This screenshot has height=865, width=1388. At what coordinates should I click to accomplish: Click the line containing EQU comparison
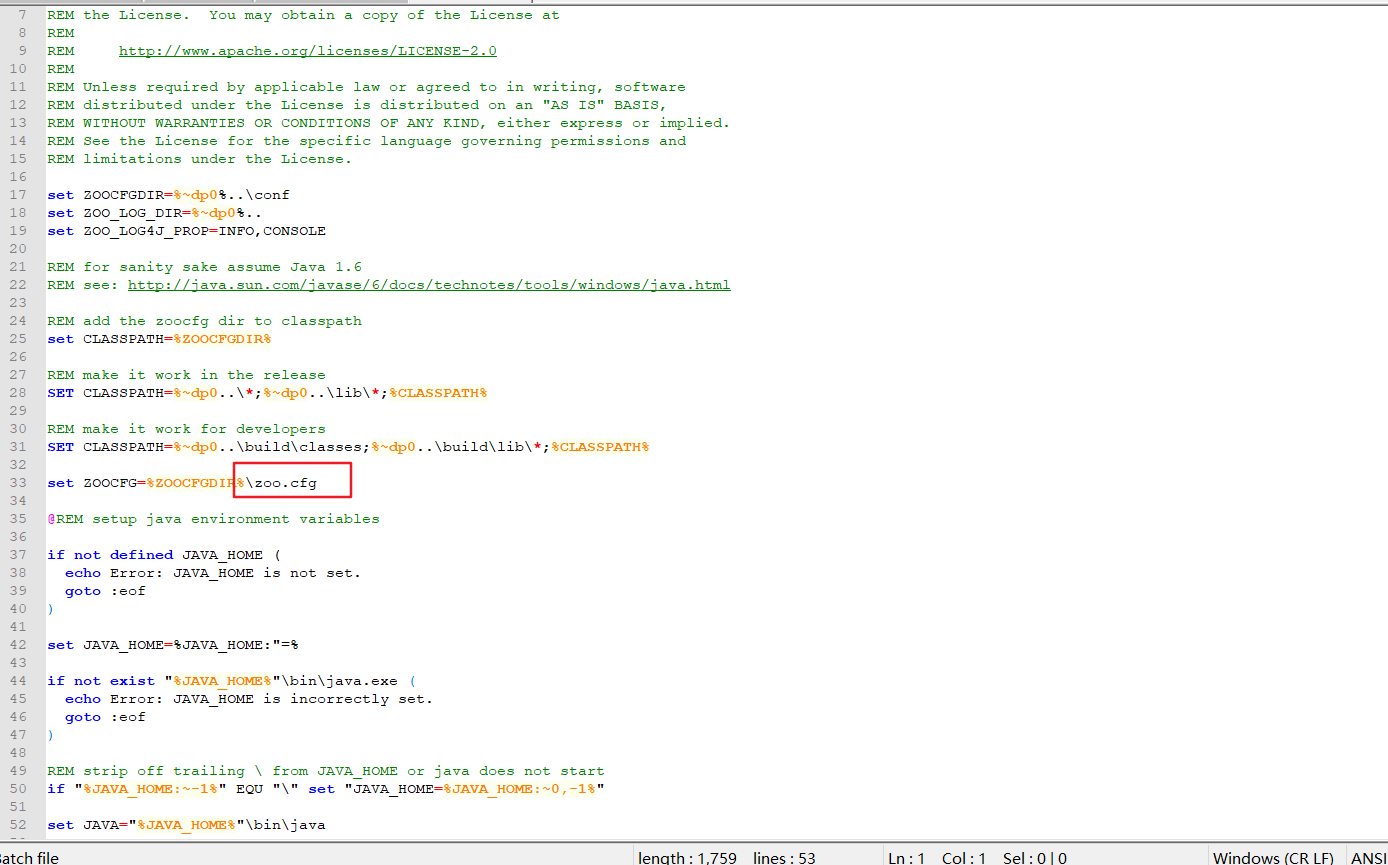coord(326,789)
